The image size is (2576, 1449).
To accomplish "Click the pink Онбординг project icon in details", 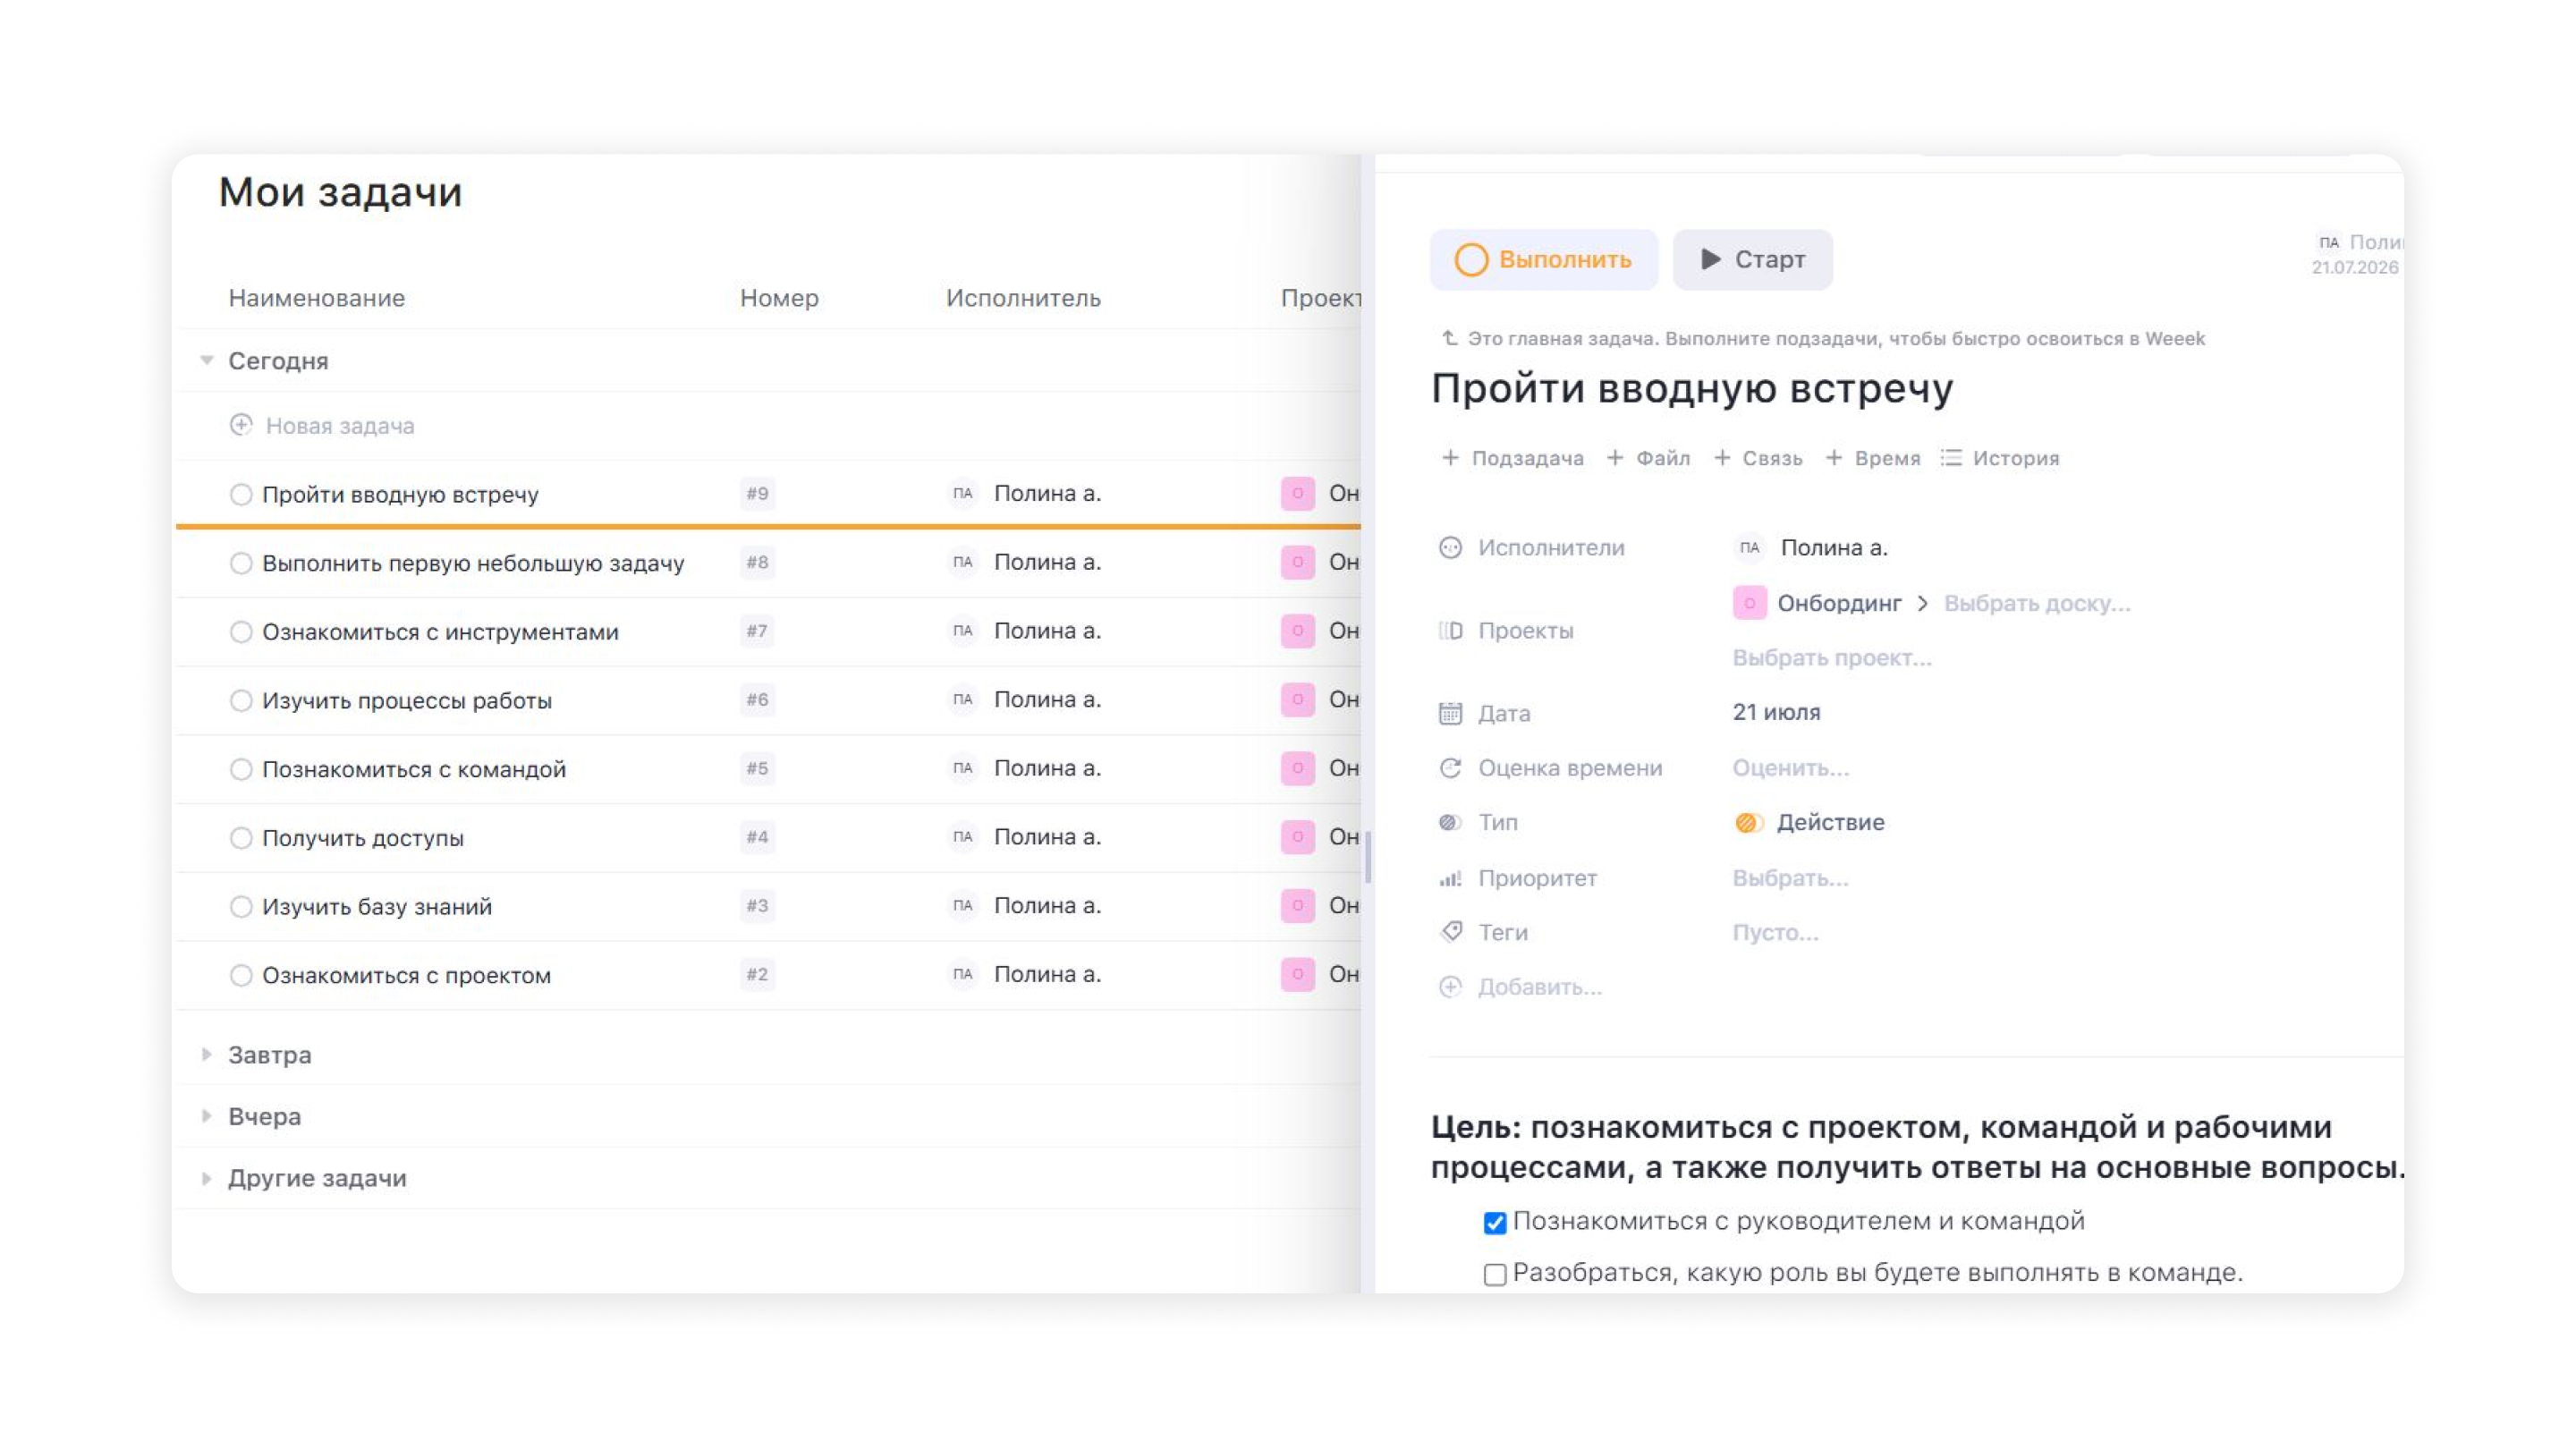I will click(x=1749, y=603).
